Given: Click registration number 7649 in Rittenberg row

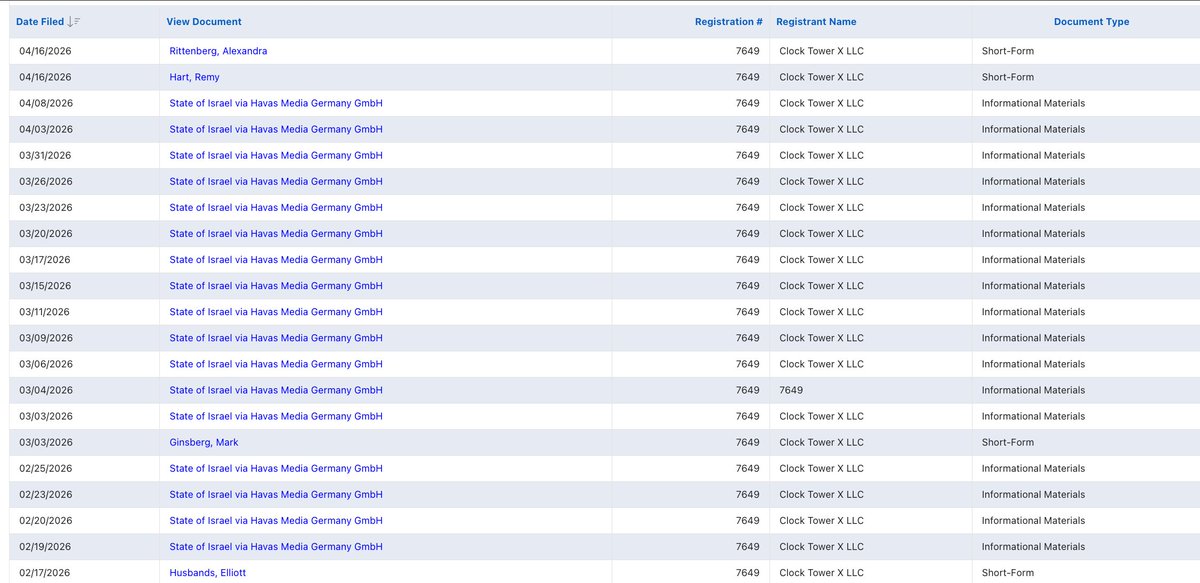Looking at the screenshot, I should (x=748, y=51).
